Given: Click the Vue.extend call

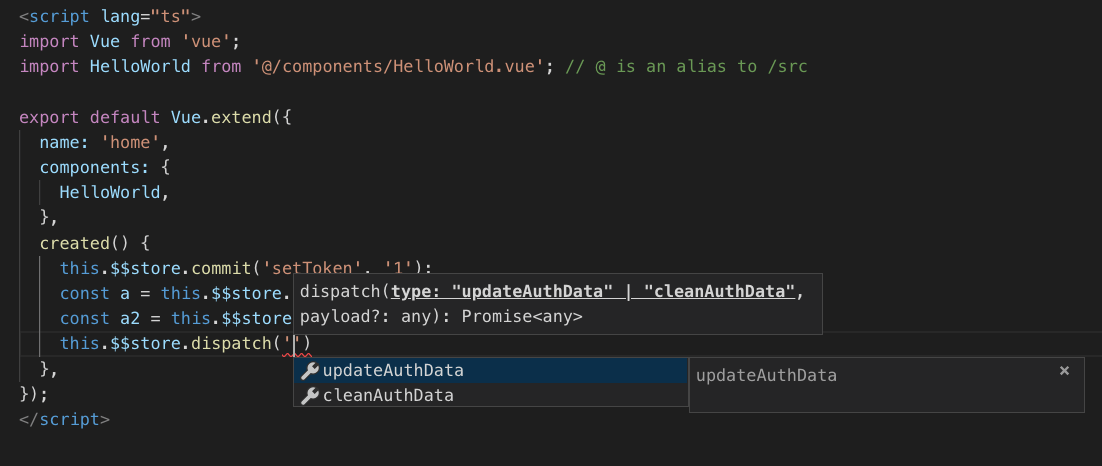Looking at the screenshot, I should pyautogui.click(x=221, y=117).
